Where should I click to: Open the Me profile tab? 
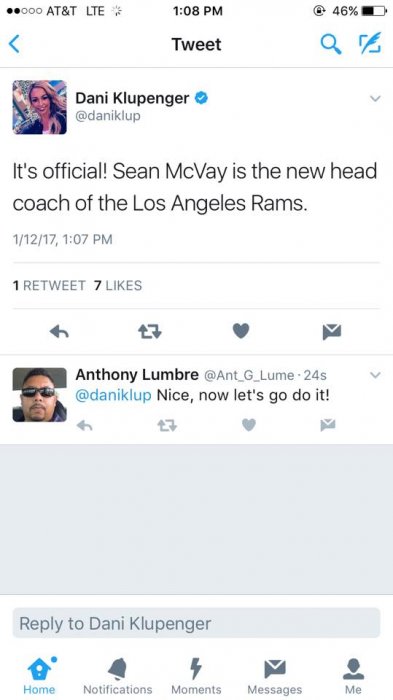pos(353,676)
